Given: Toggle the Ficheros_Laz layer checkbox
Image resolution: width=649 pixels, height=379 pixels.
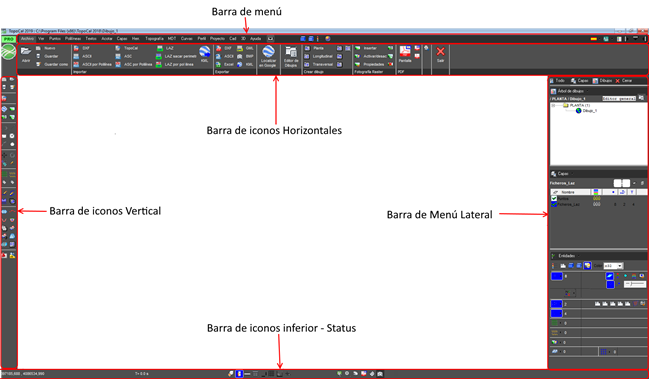Looking at the screenshot, I should point(554,204).
